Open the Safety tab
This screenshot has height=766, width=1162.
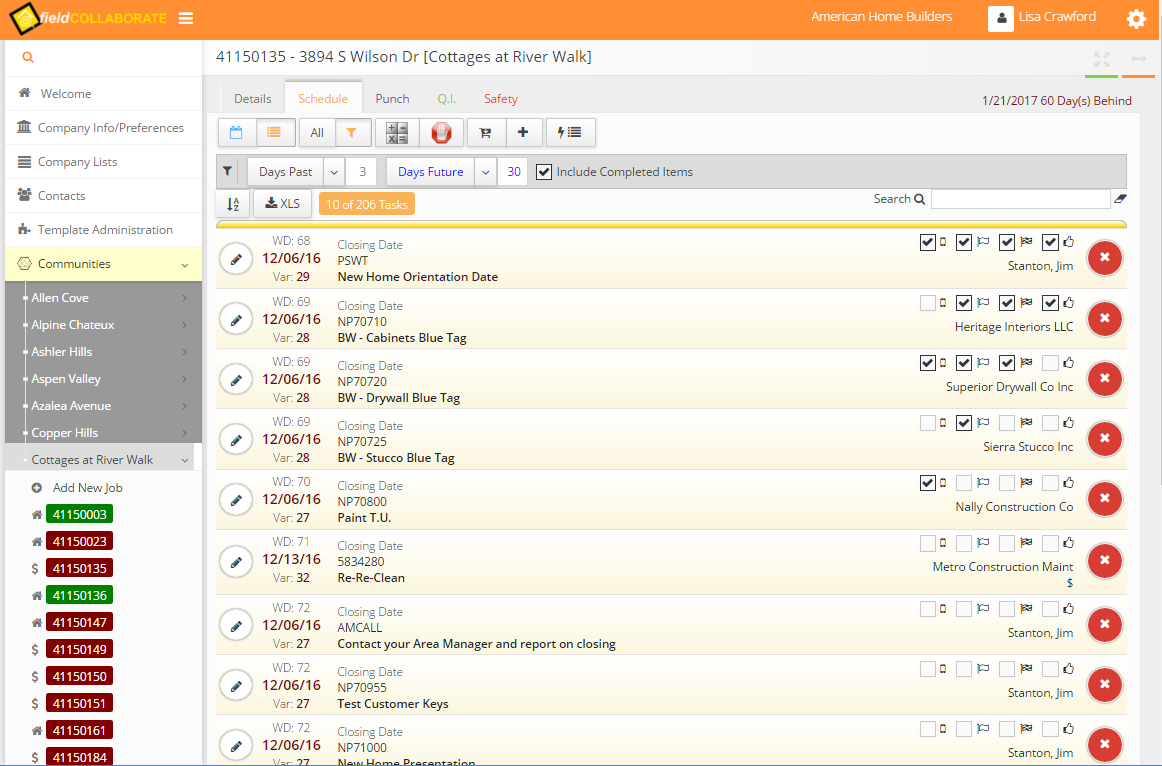click(500, 98)
